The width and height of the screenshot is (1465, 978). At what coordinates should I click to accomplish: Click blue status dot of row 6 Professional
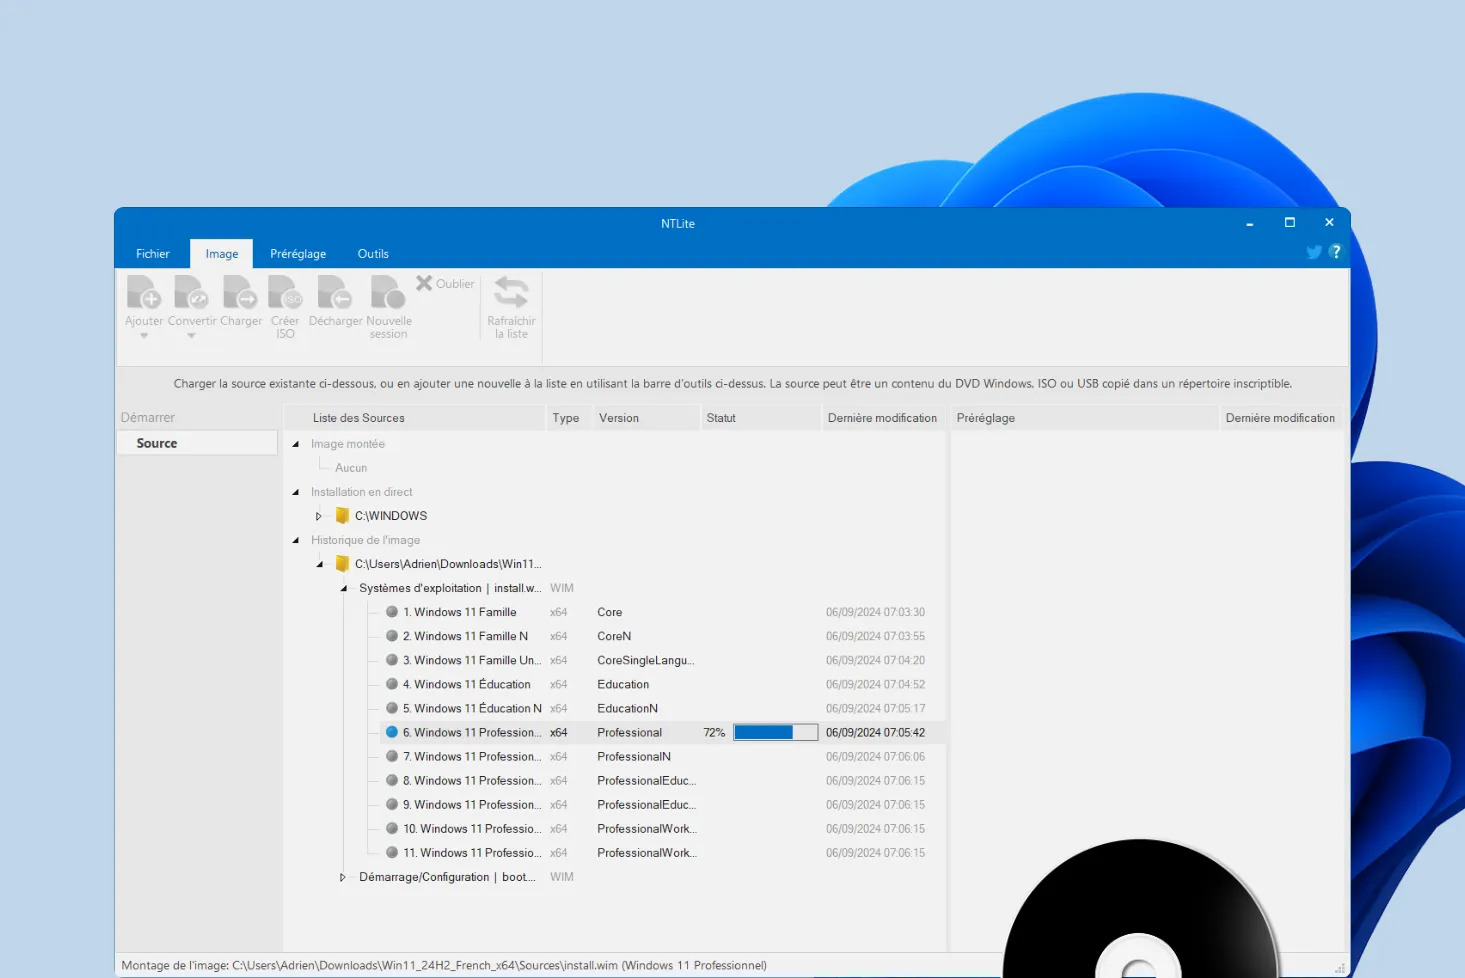pos(392,732)
